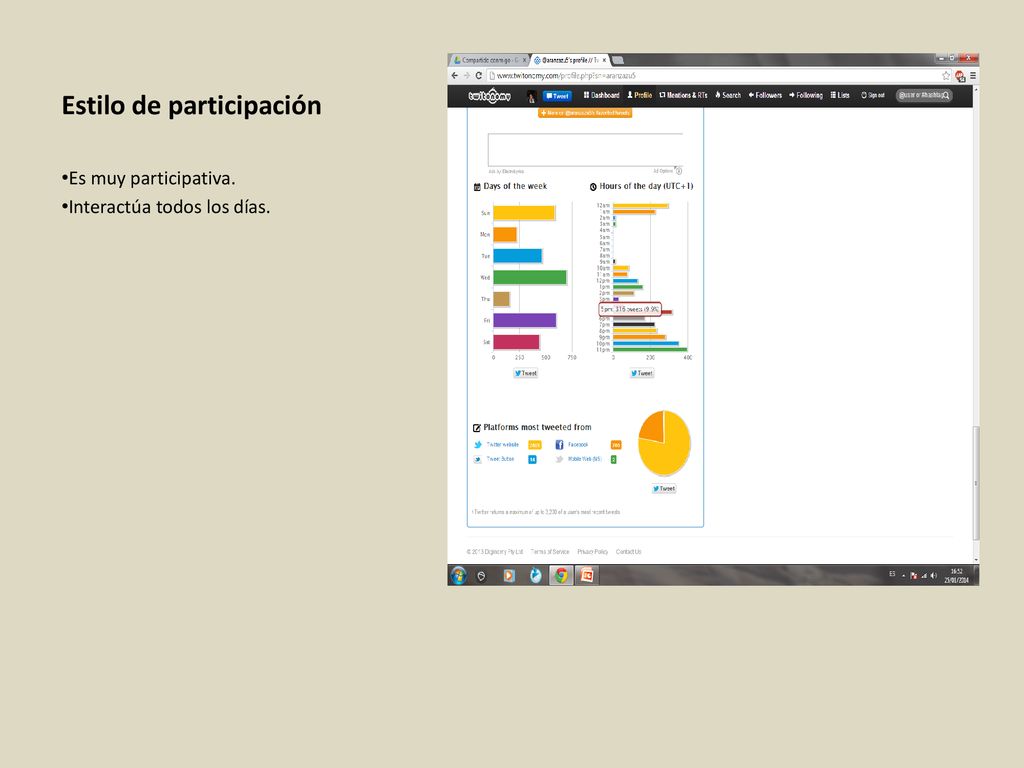
Task: Click the PowerPoint icon in the taskbar
Action: (x=587, y=575)
